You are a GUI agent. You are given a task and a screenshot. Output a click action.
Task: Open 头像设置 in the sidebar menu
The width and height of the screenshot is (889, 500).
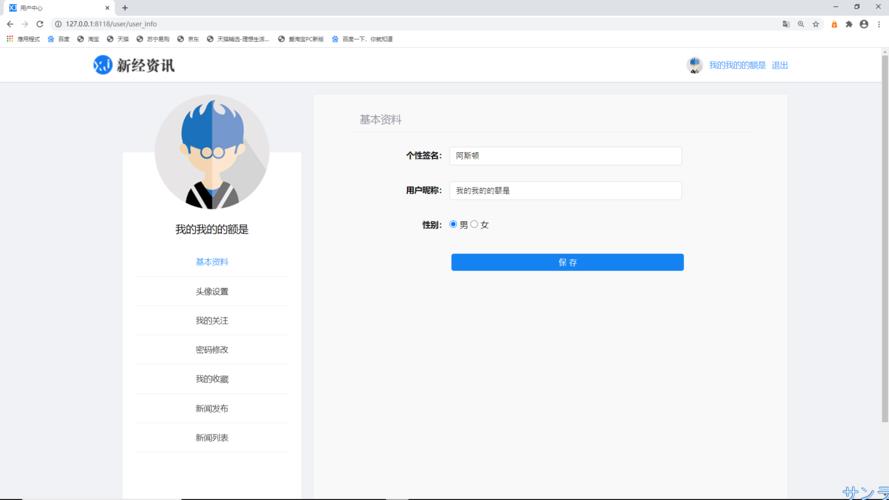click(x=211, y=291)
